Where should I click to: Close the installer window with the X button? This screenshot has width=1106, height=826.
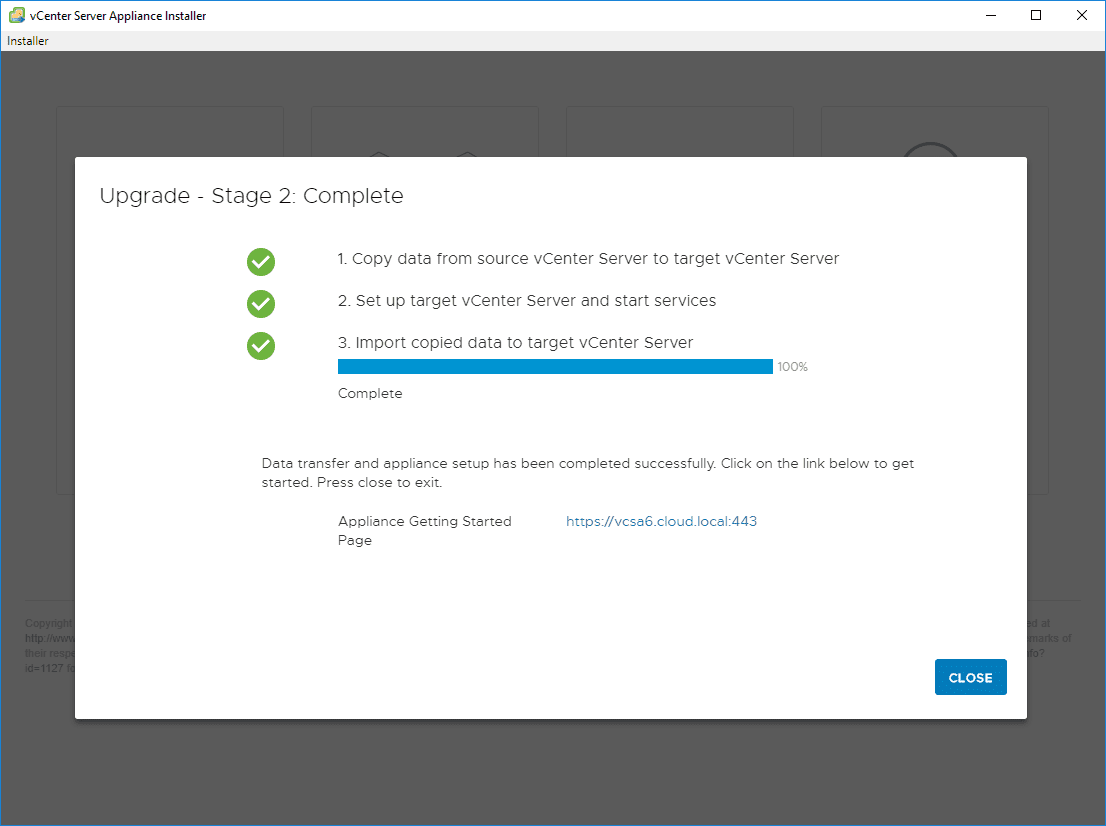pyautogui.click(x=1082, y=15)
